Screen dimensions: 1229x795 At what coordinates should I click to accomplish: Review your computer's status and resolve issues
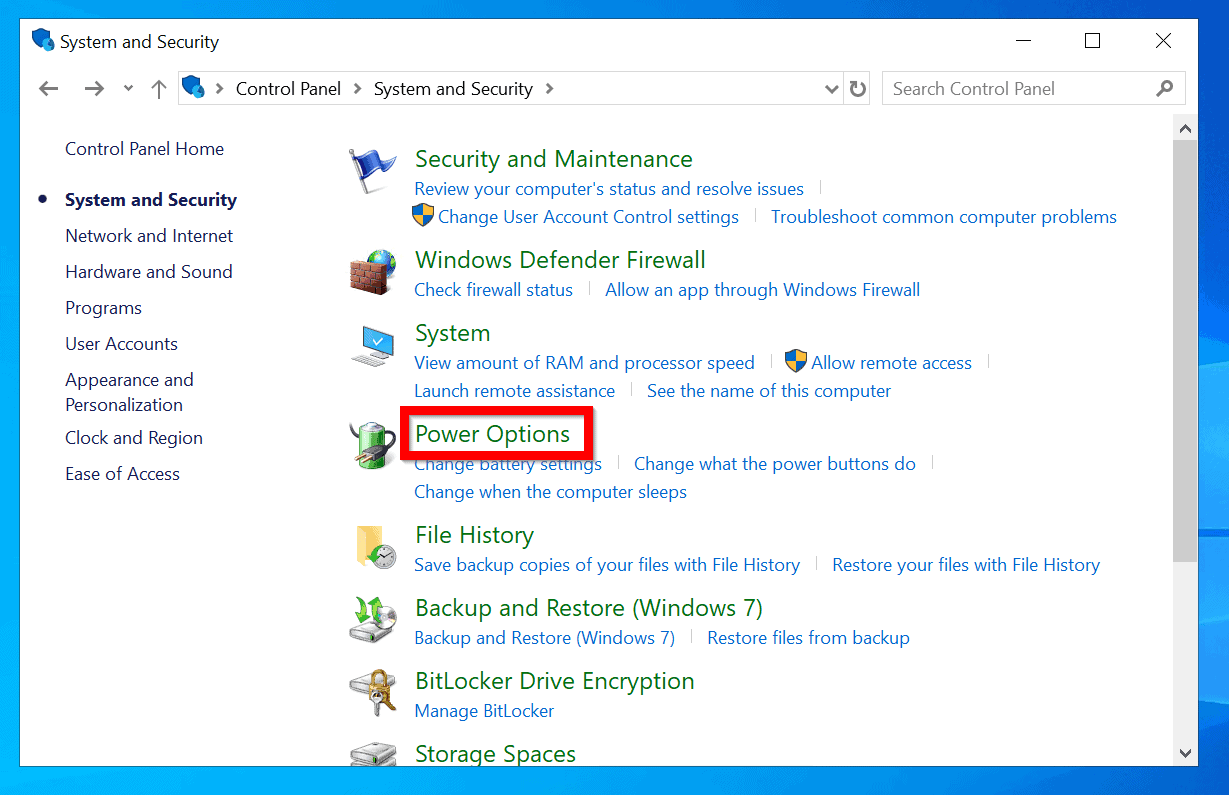(x=609, y=189)
